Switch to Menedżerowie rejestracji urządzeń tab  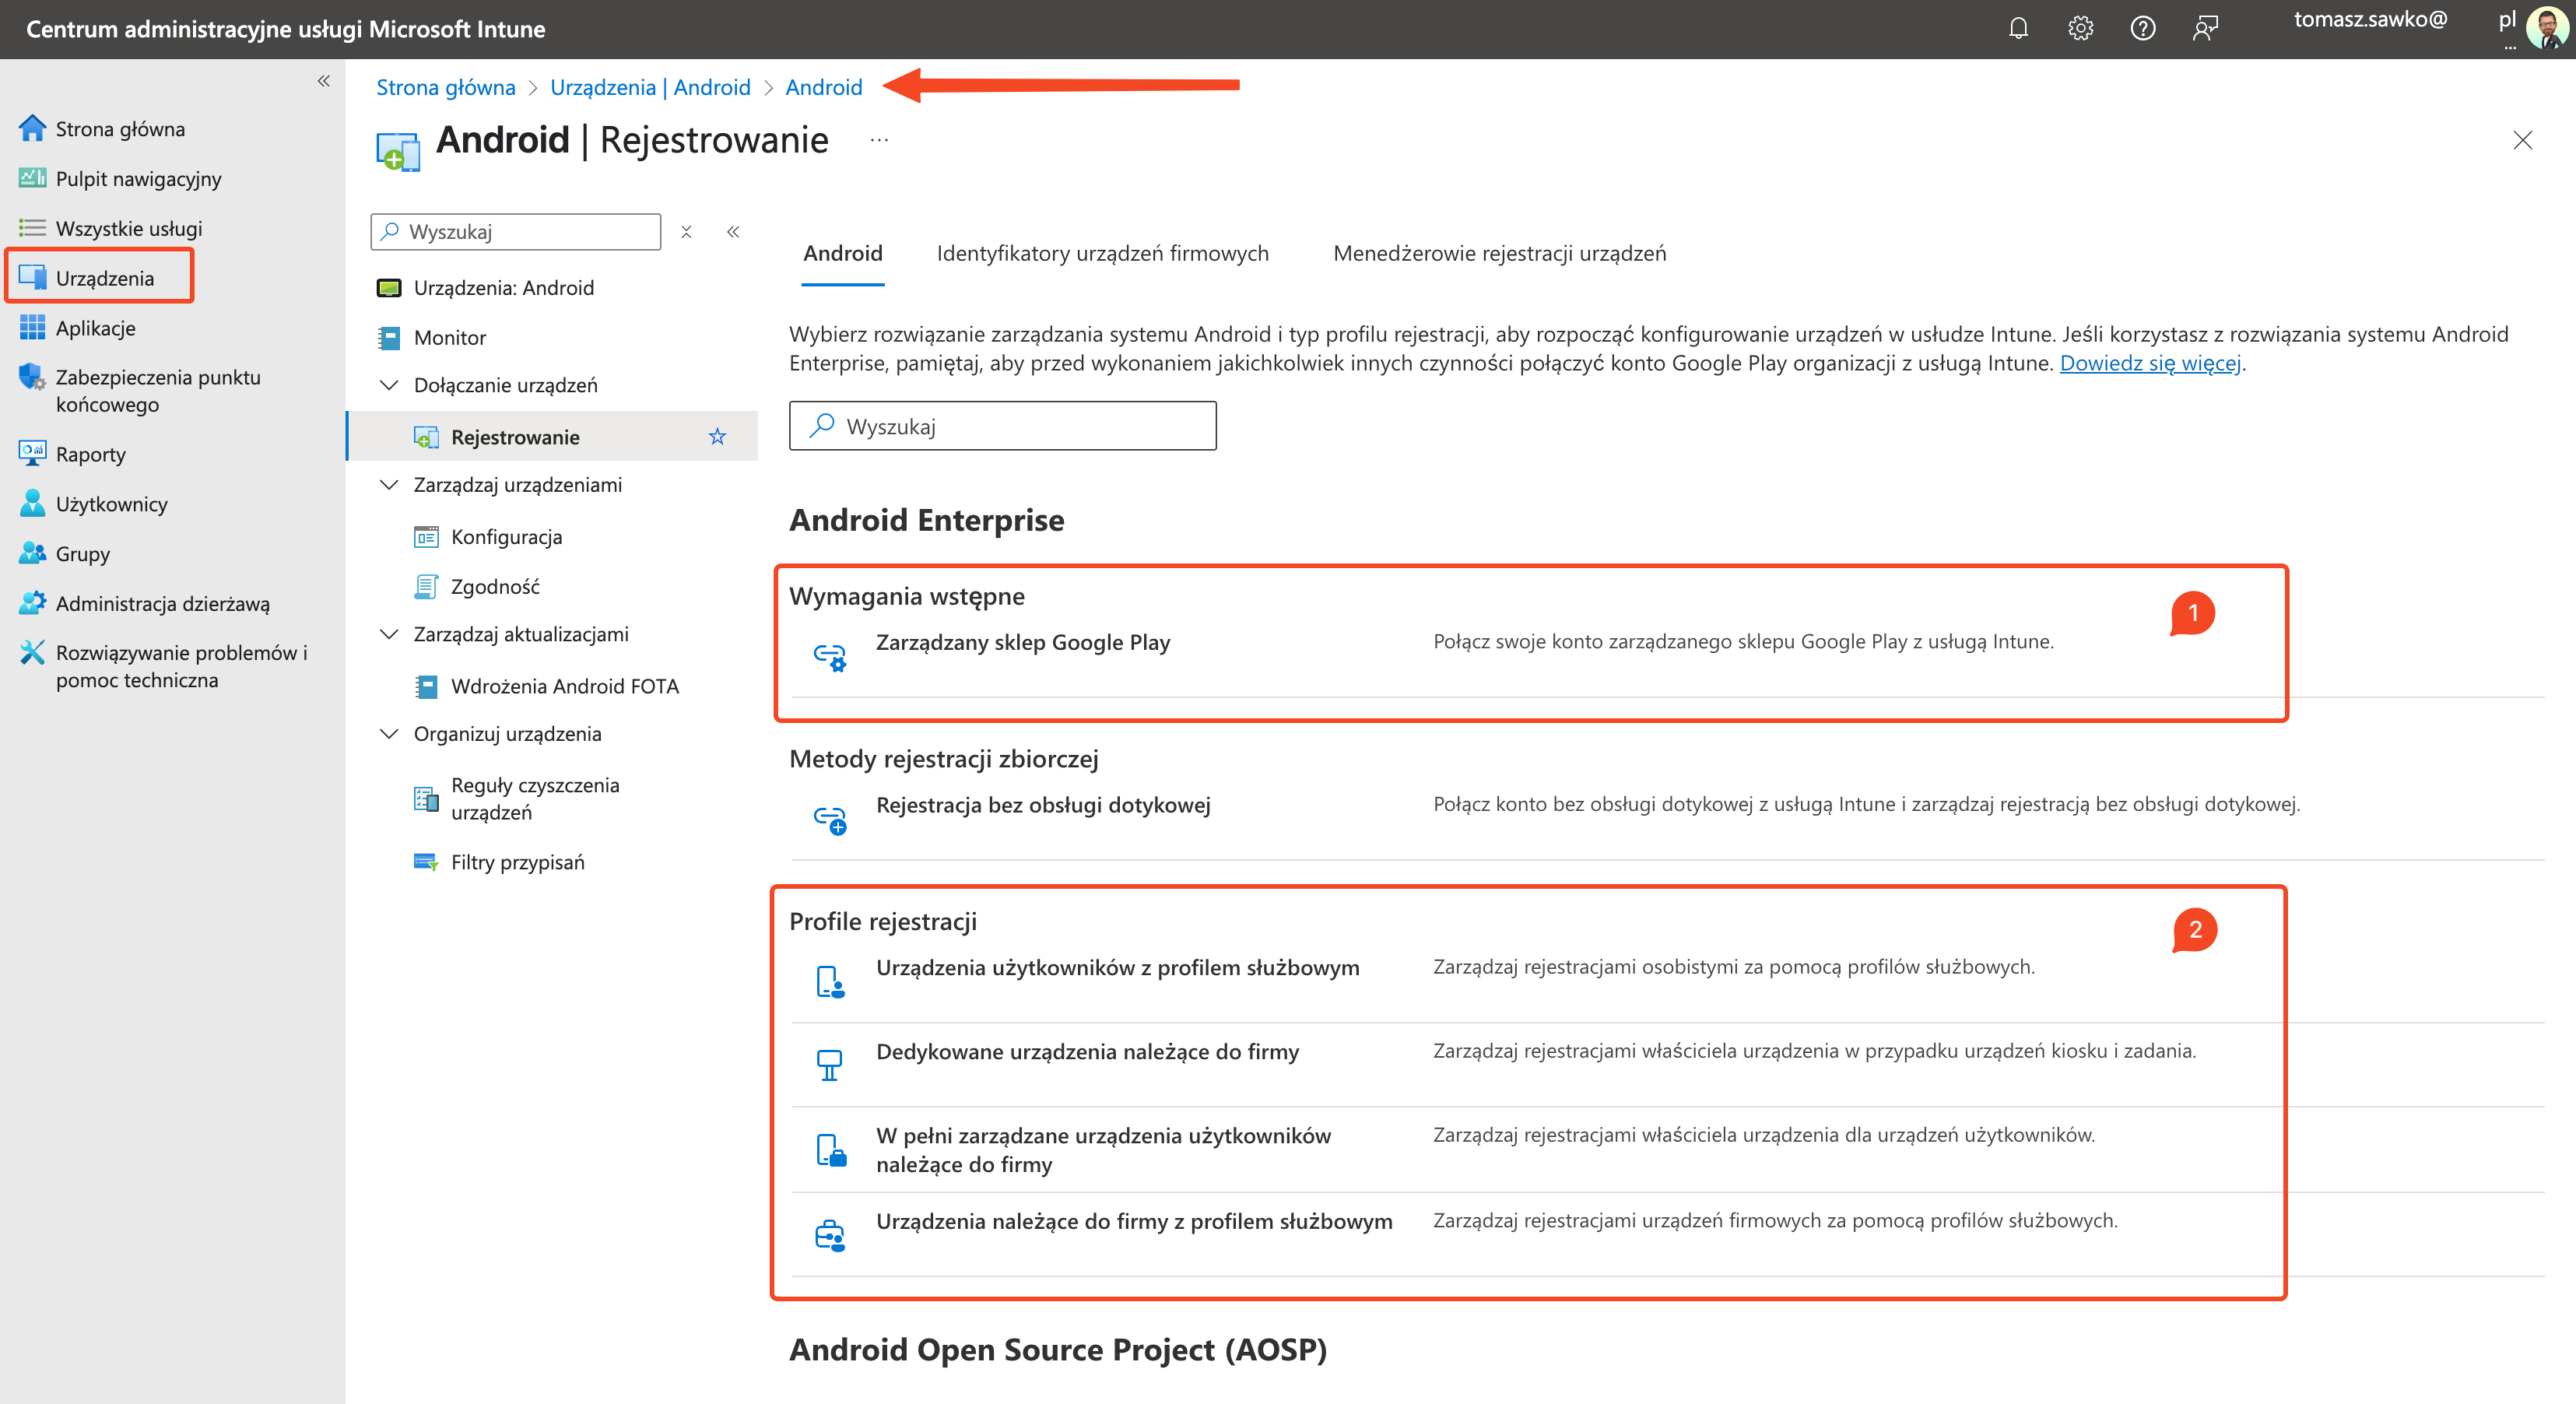[x=1499, y=253]
